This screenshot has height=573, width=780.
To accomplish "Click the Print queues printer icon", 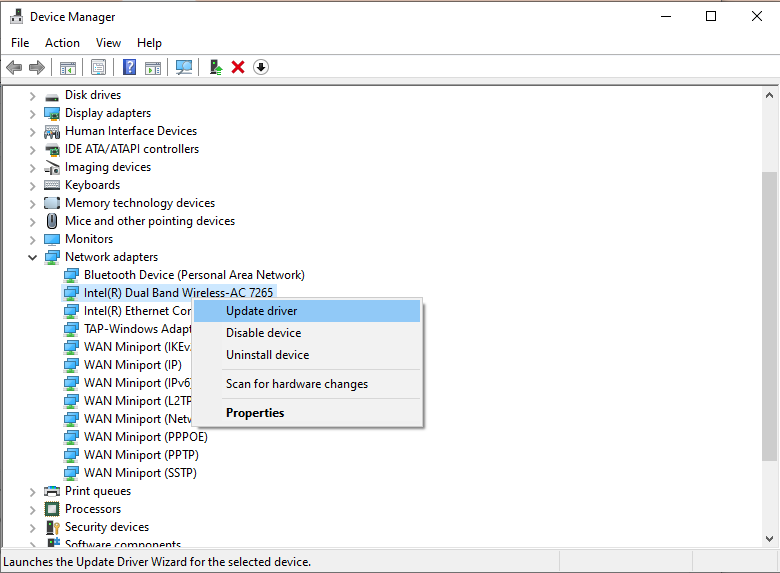I will click(x=52, y=491).
